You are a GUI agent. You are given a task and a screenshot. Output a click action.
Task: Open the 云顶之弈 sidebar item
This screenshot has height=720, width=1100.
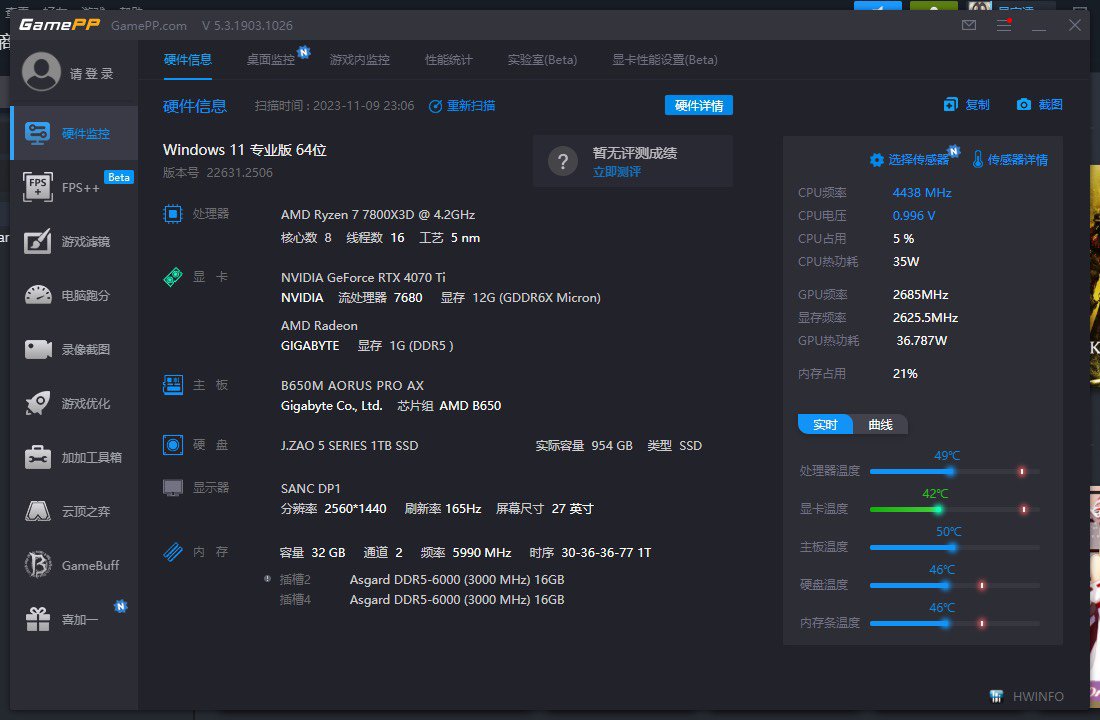click(x=74, y=512)
